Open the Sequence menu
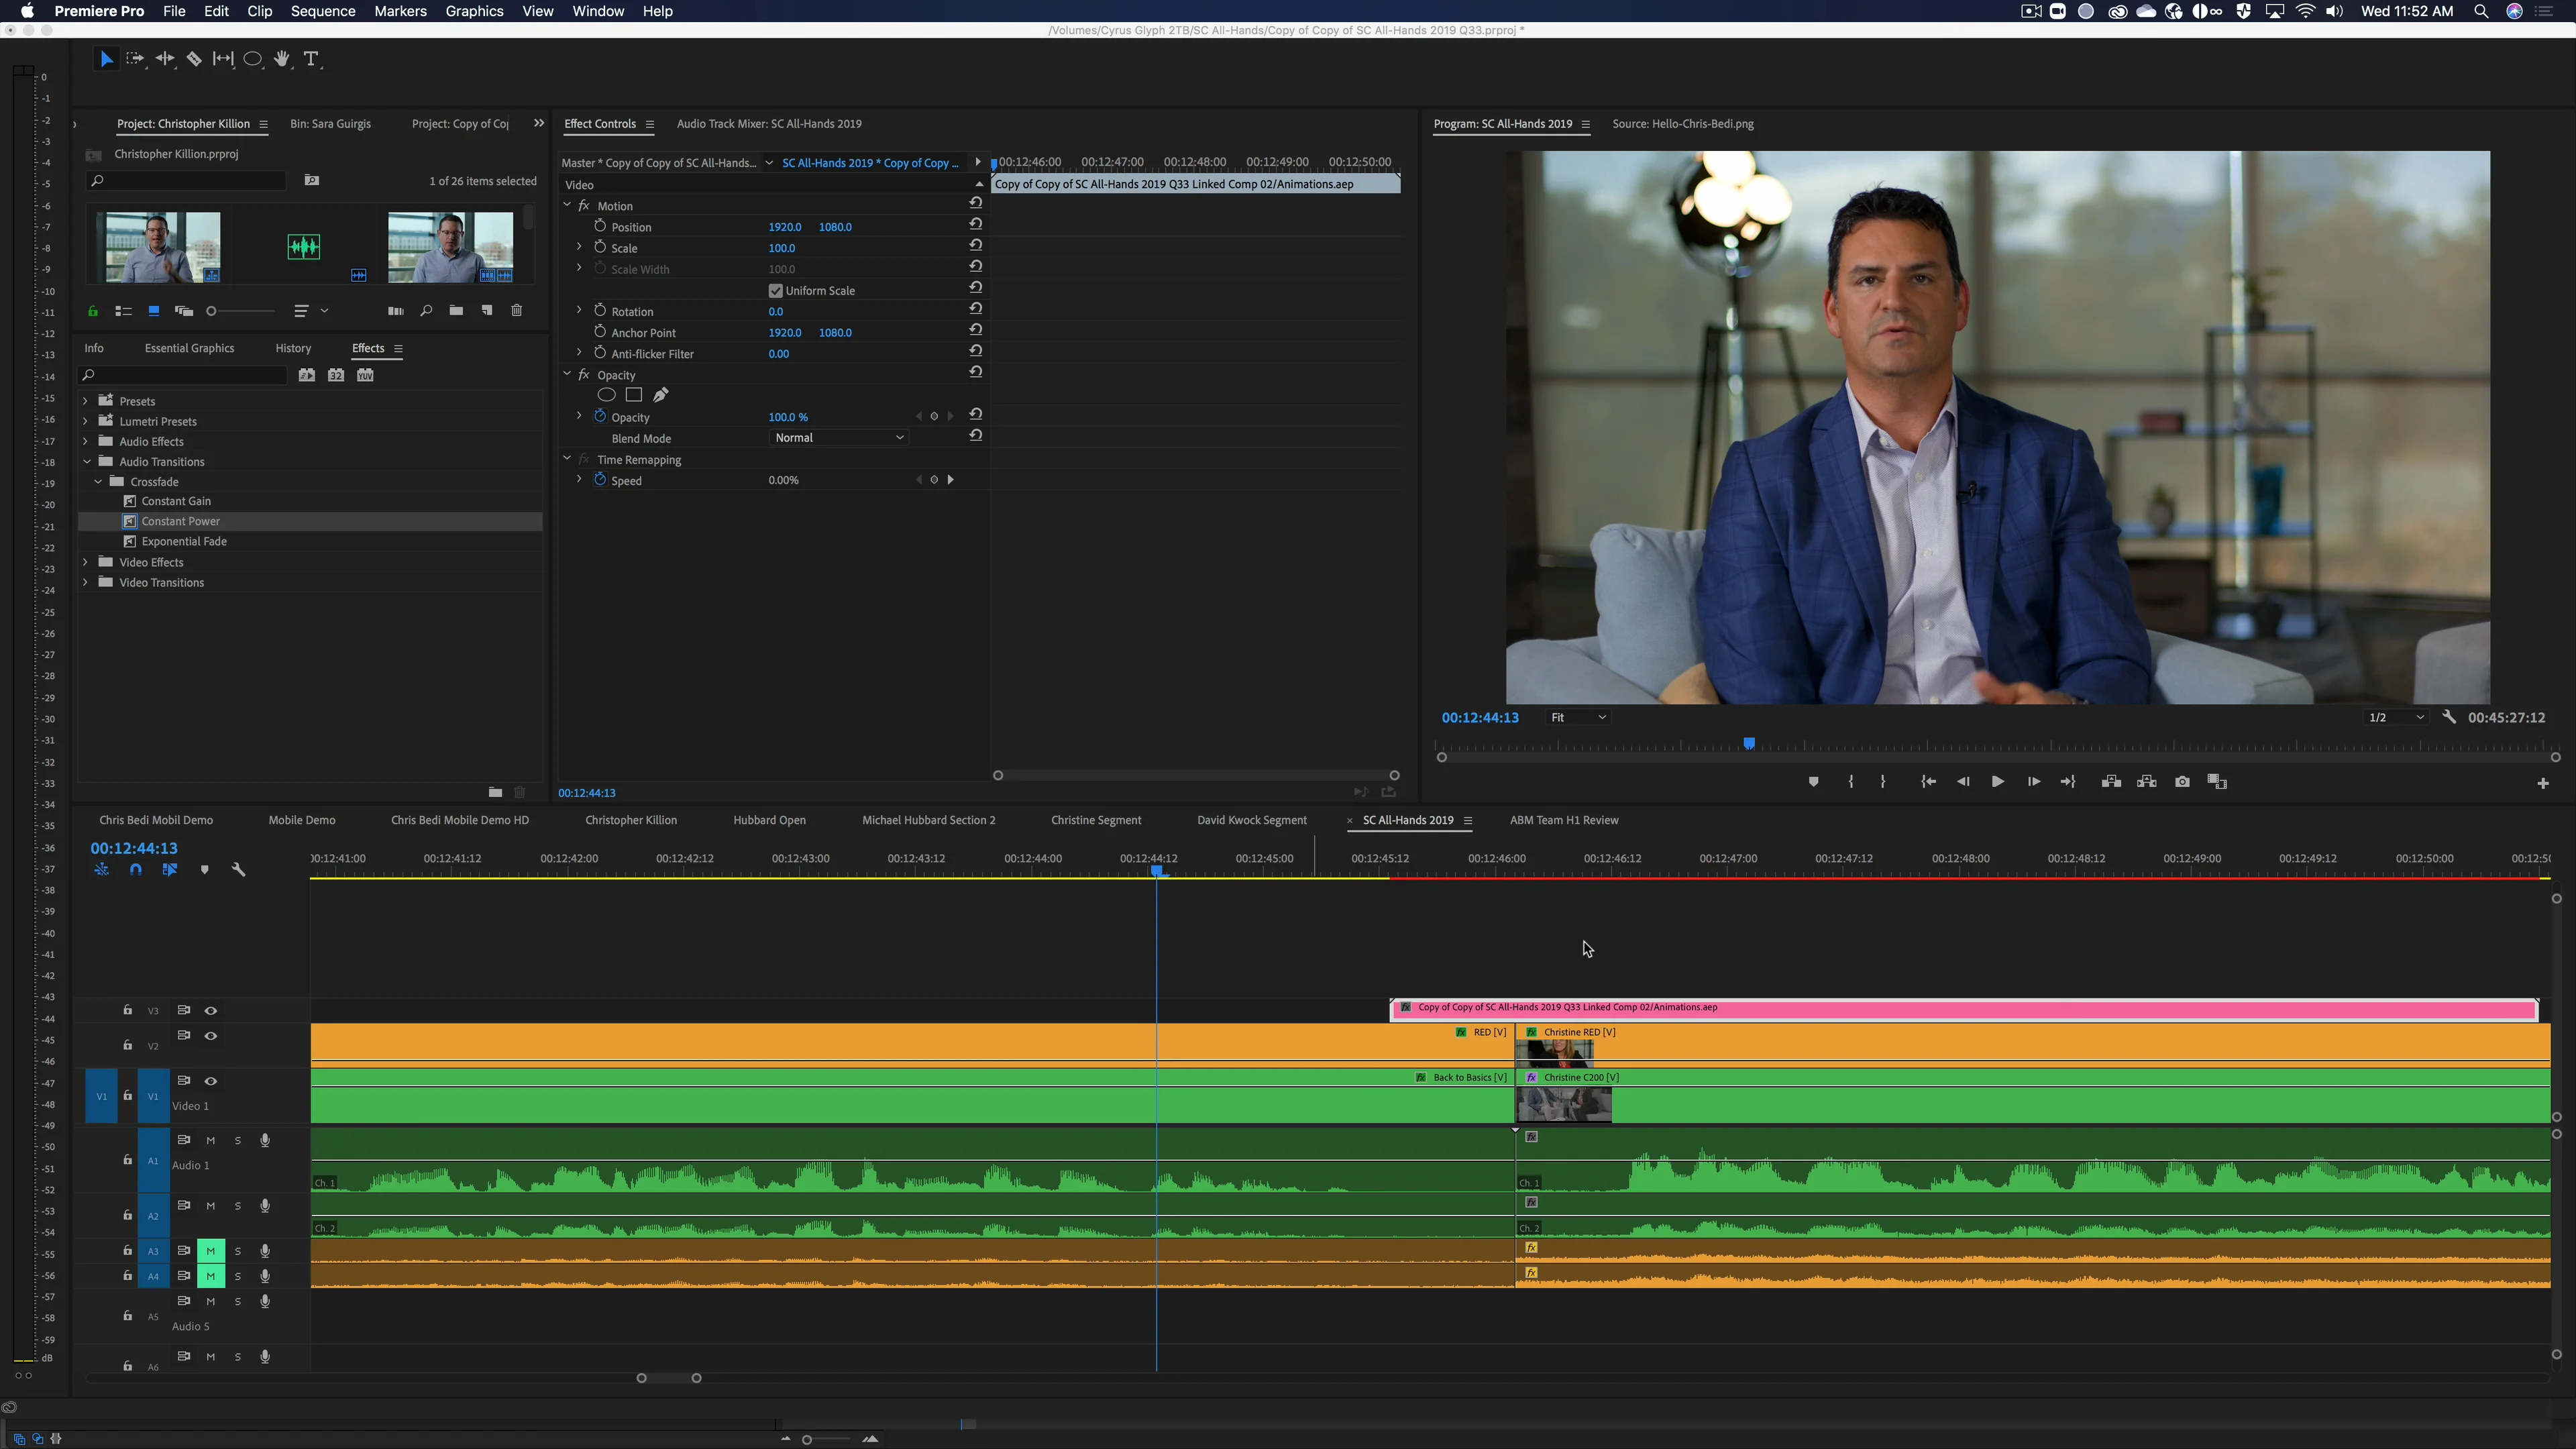 coord(322,11)
